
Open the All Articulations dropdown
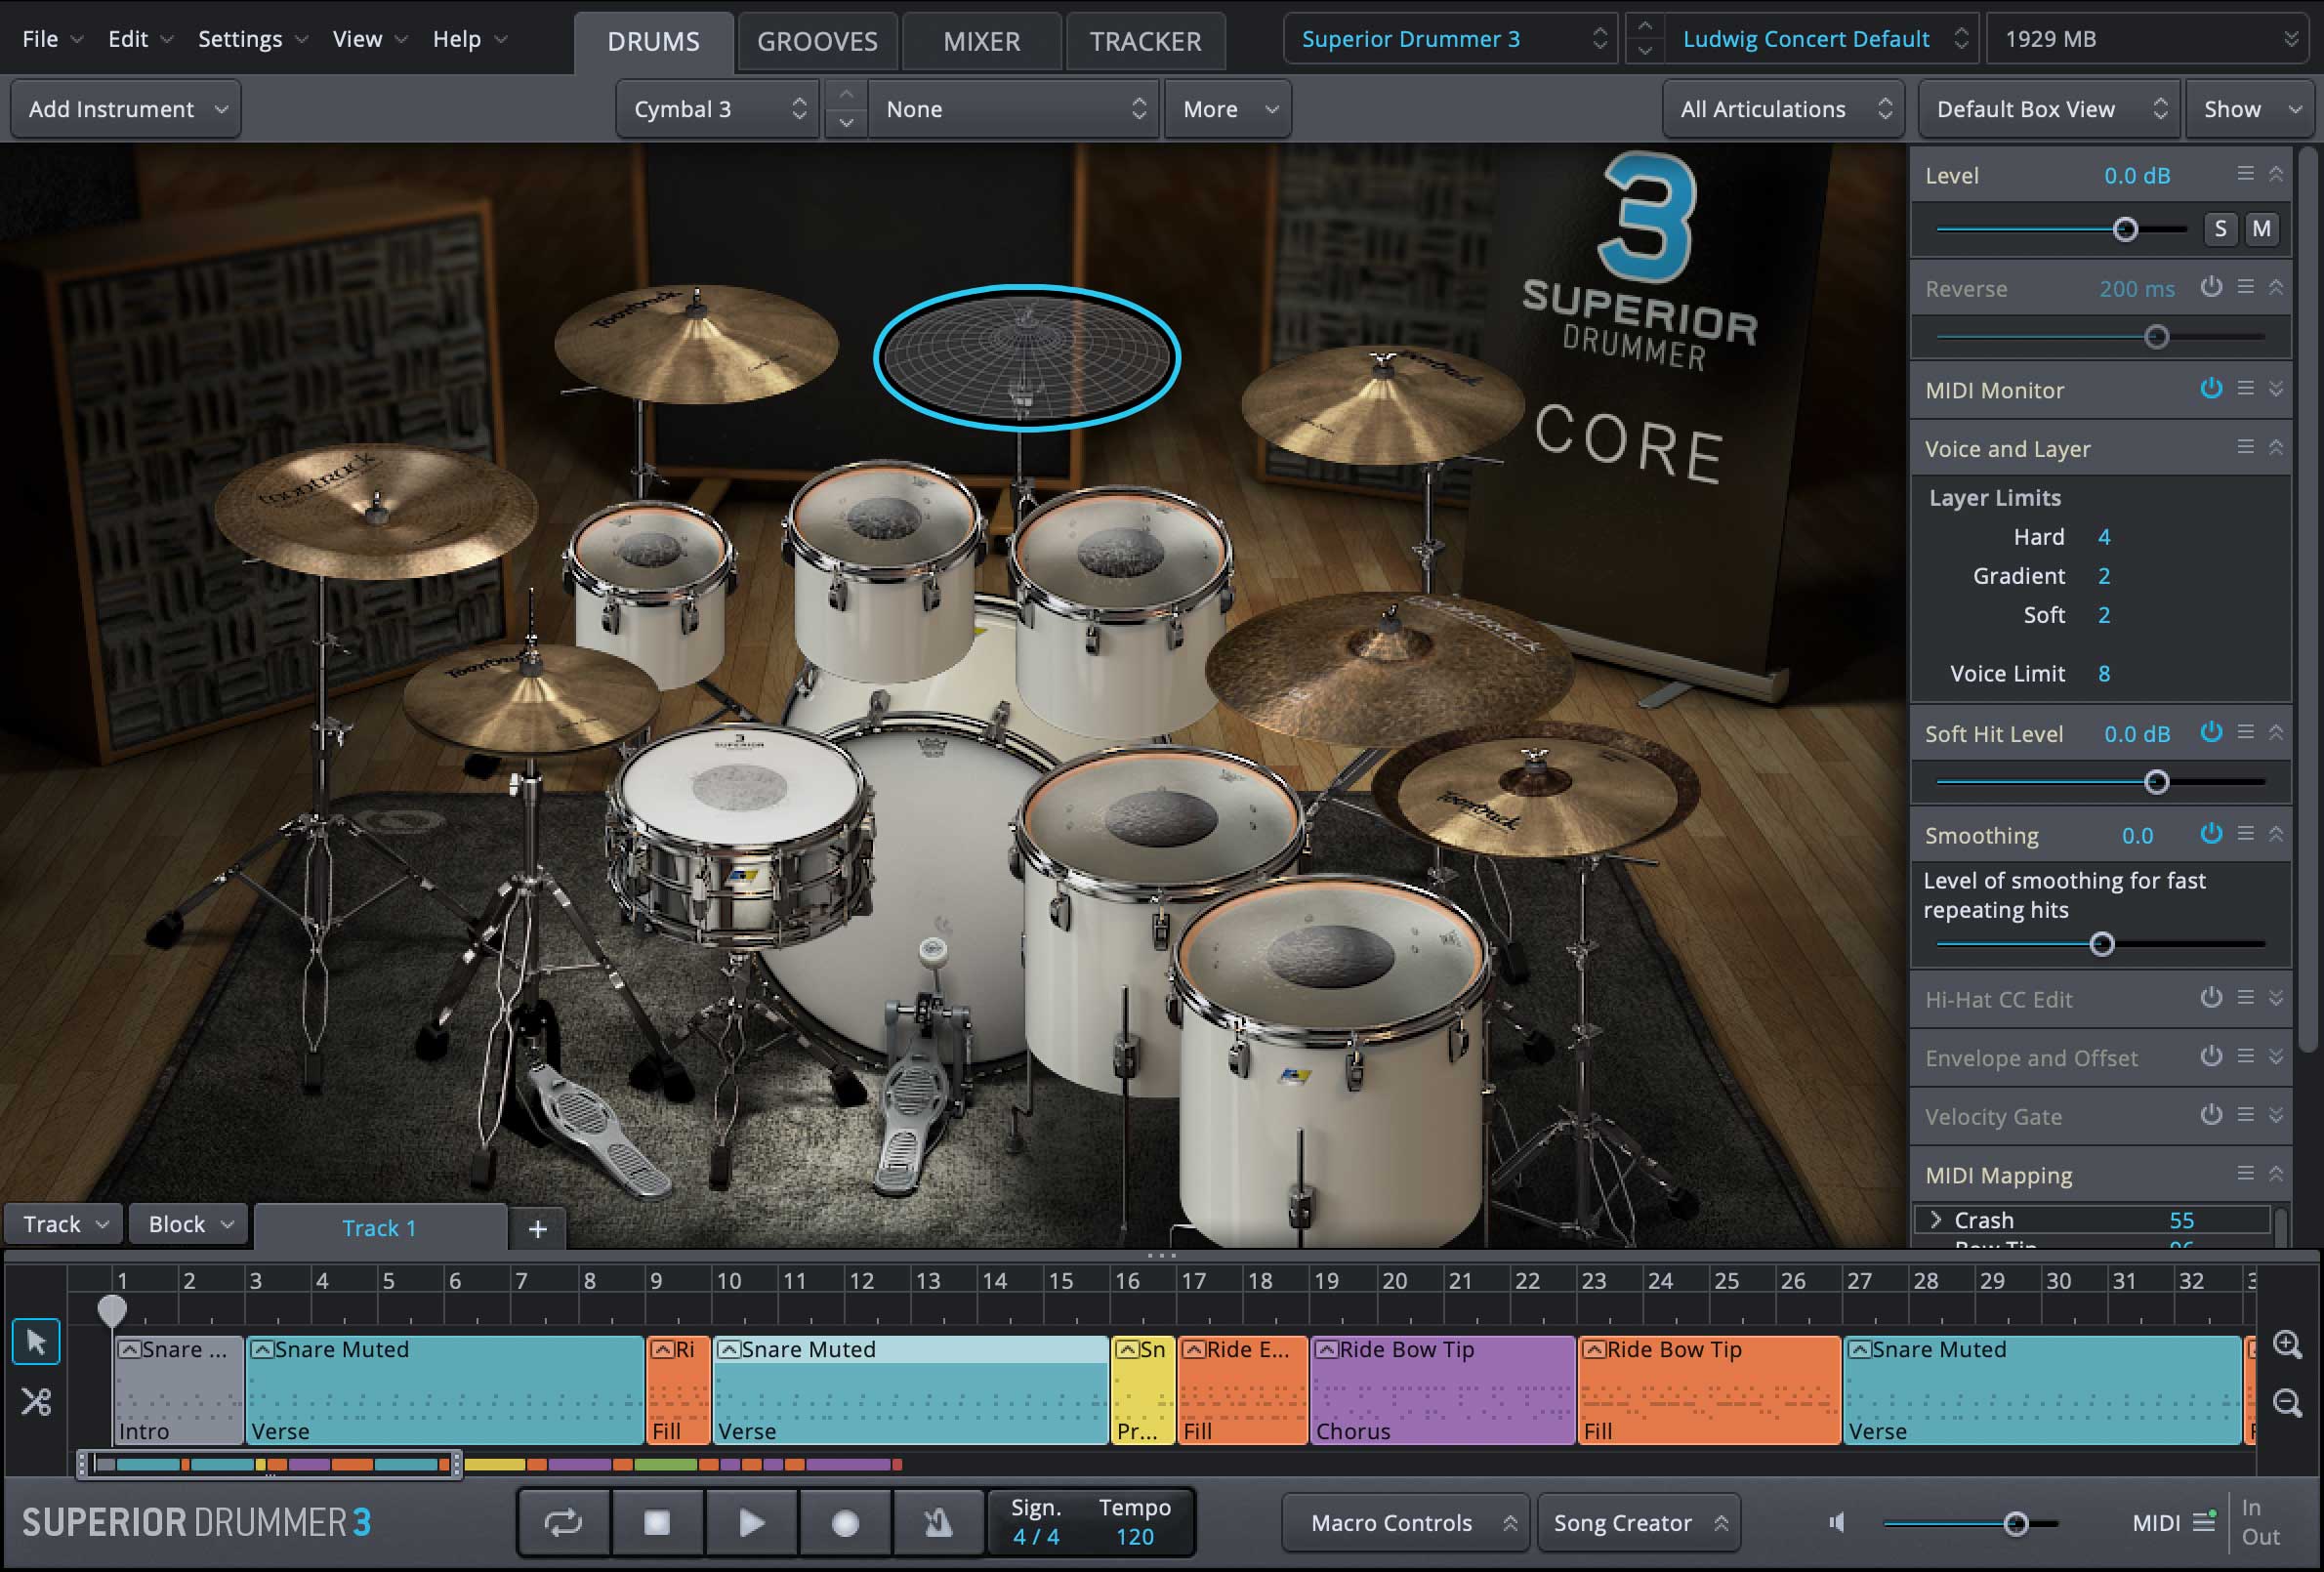pos(1784,109)
